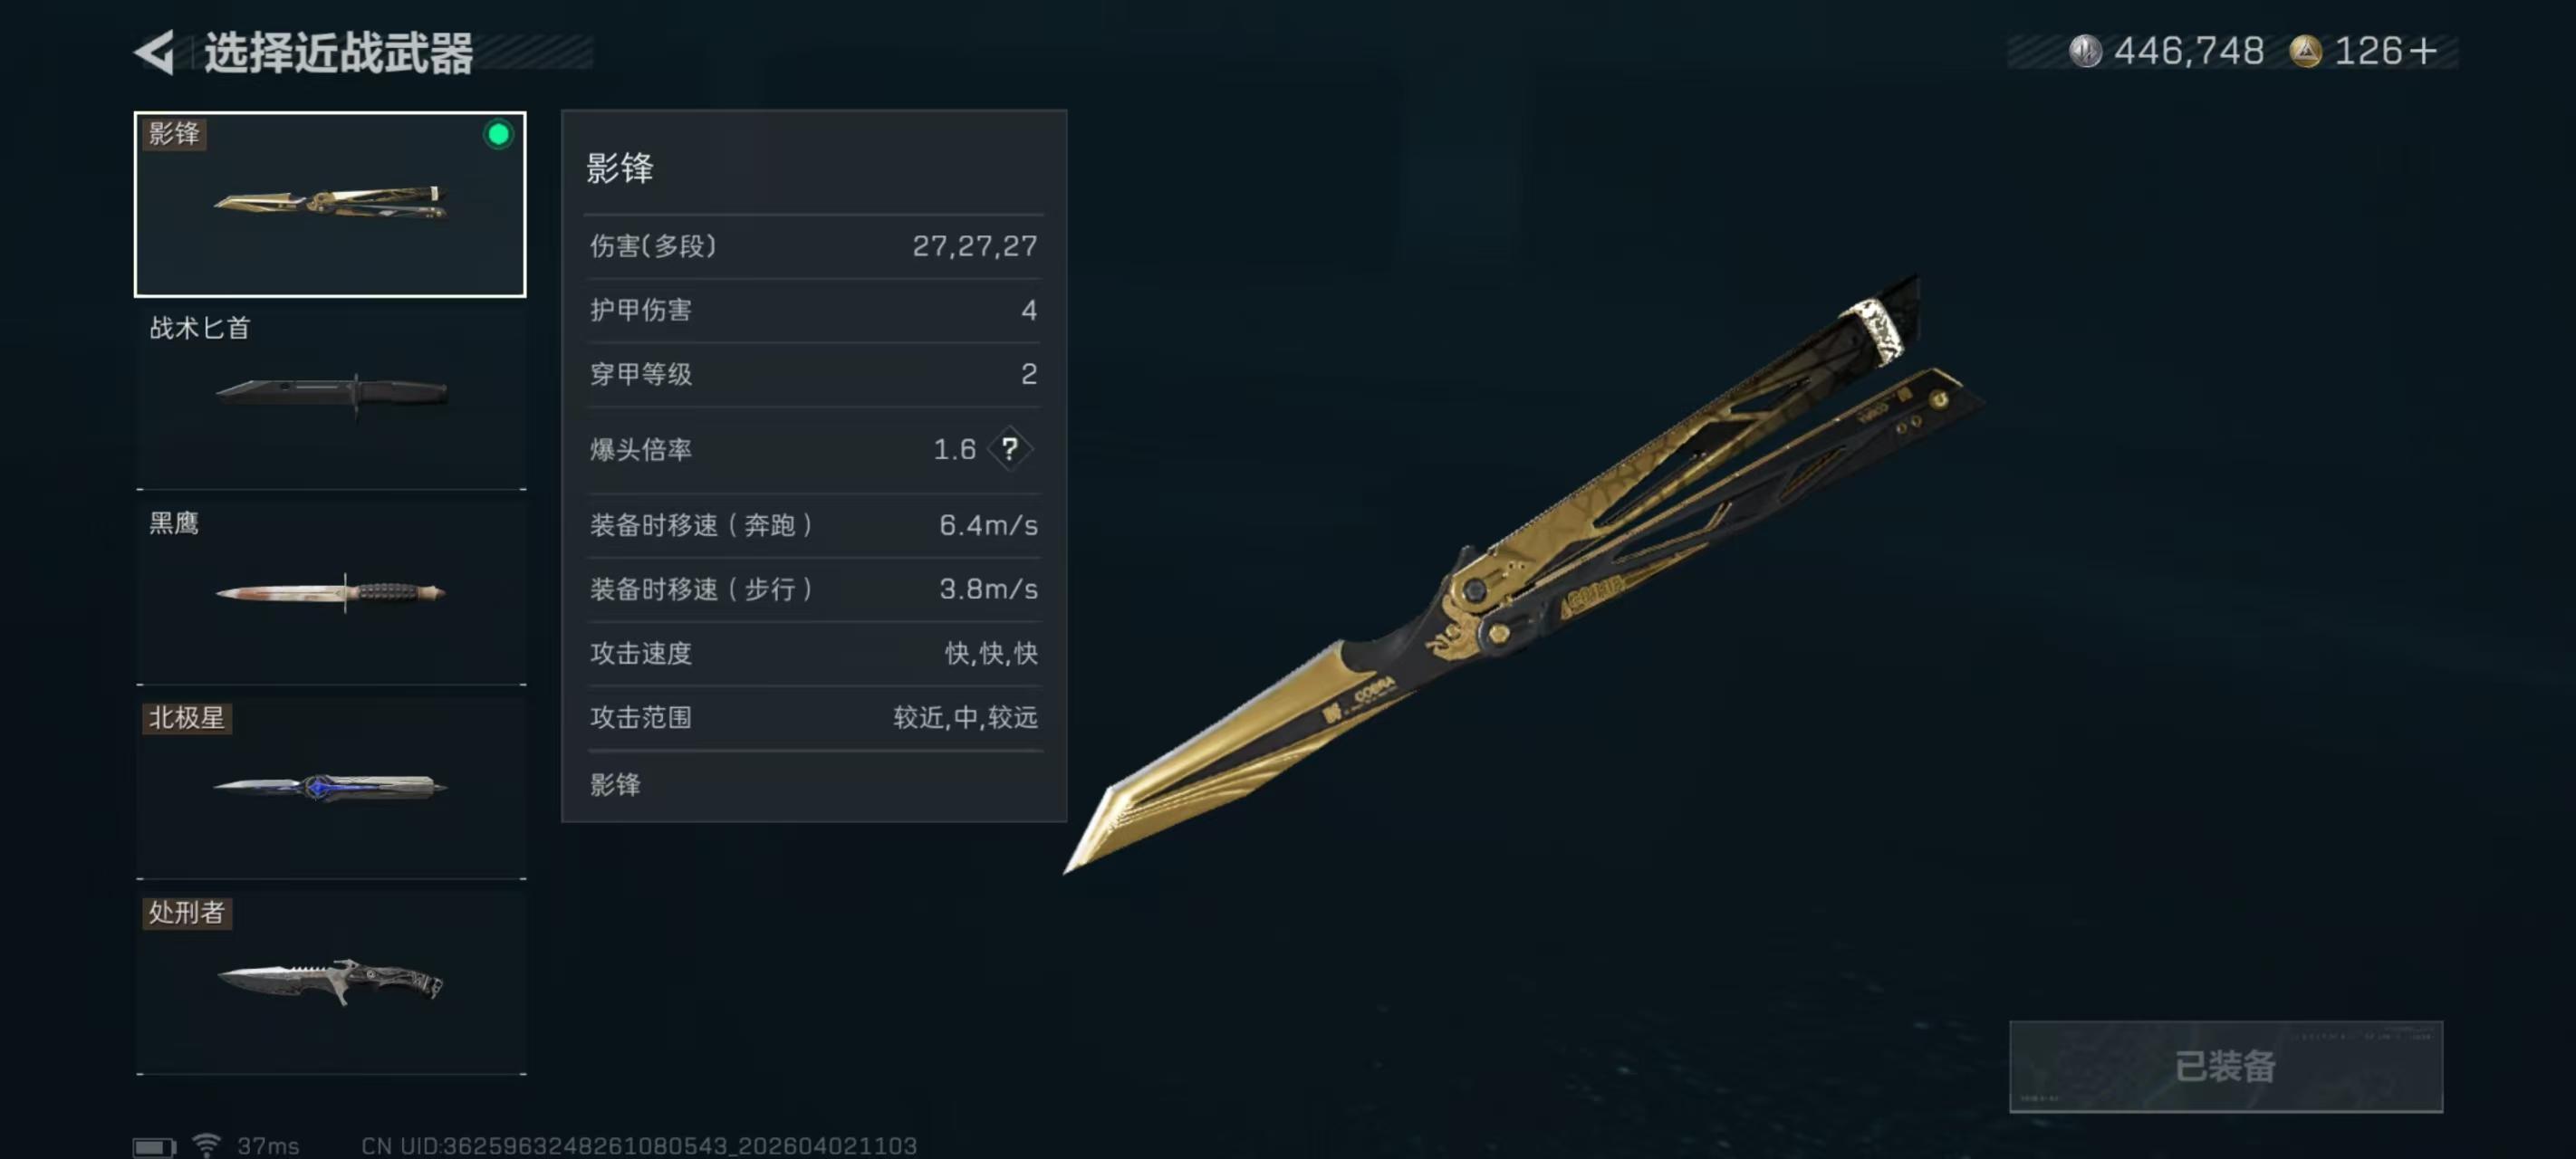
Task: Click the 爆头倍率 stat row
Action: 813,449
